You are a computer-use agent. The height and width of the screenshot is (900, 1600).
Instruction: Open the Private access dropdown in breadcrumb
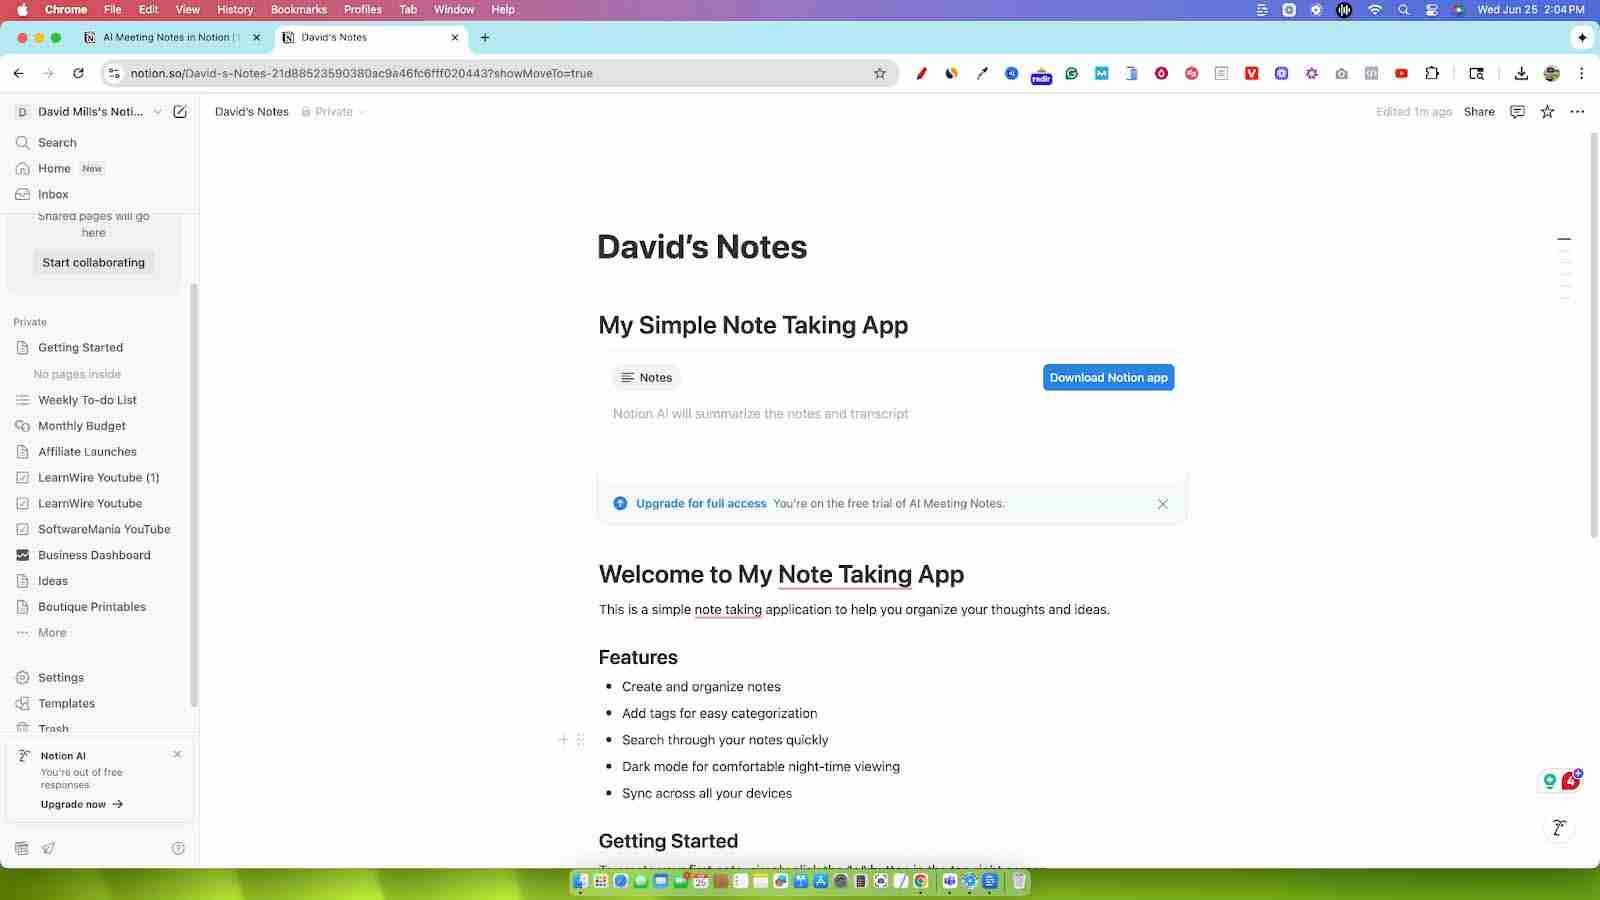pos(334,112)
